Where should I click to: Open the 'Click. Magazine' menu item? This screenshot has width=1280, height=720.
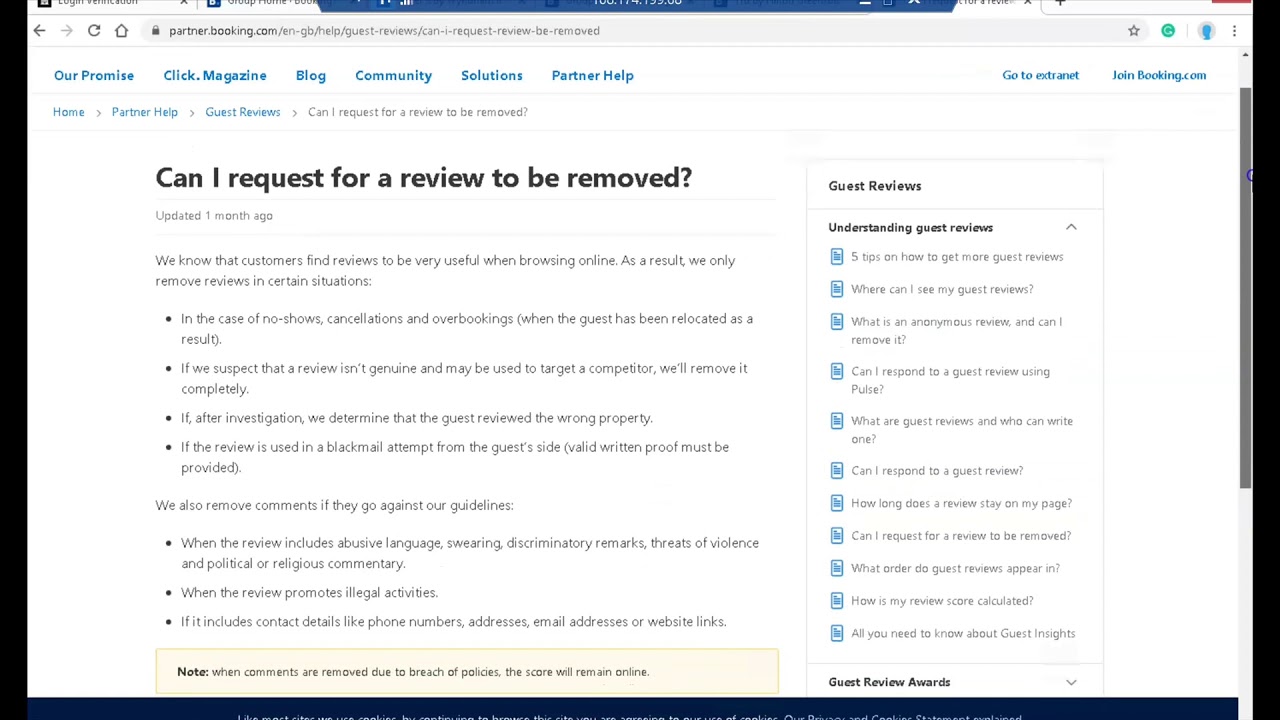tap(215, 75)
